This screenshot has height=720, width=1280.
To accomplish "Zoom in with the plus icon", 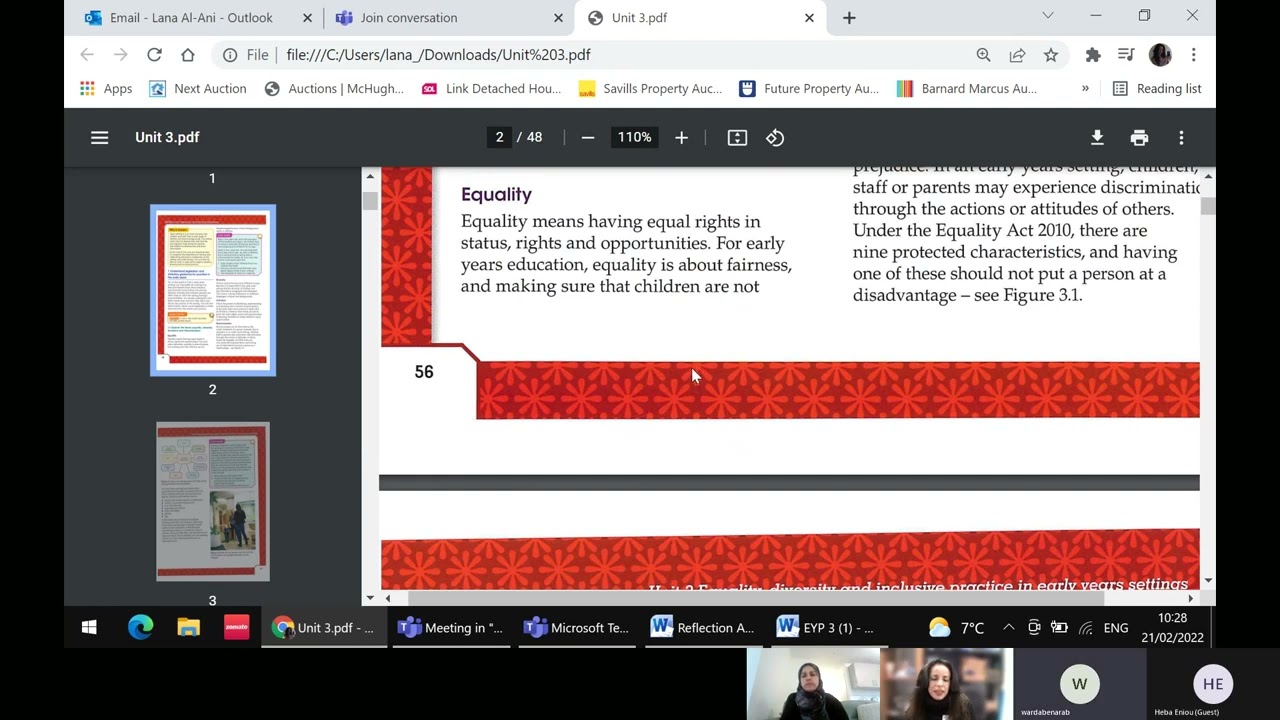I will pyautogui.click(x=681, y=138).
